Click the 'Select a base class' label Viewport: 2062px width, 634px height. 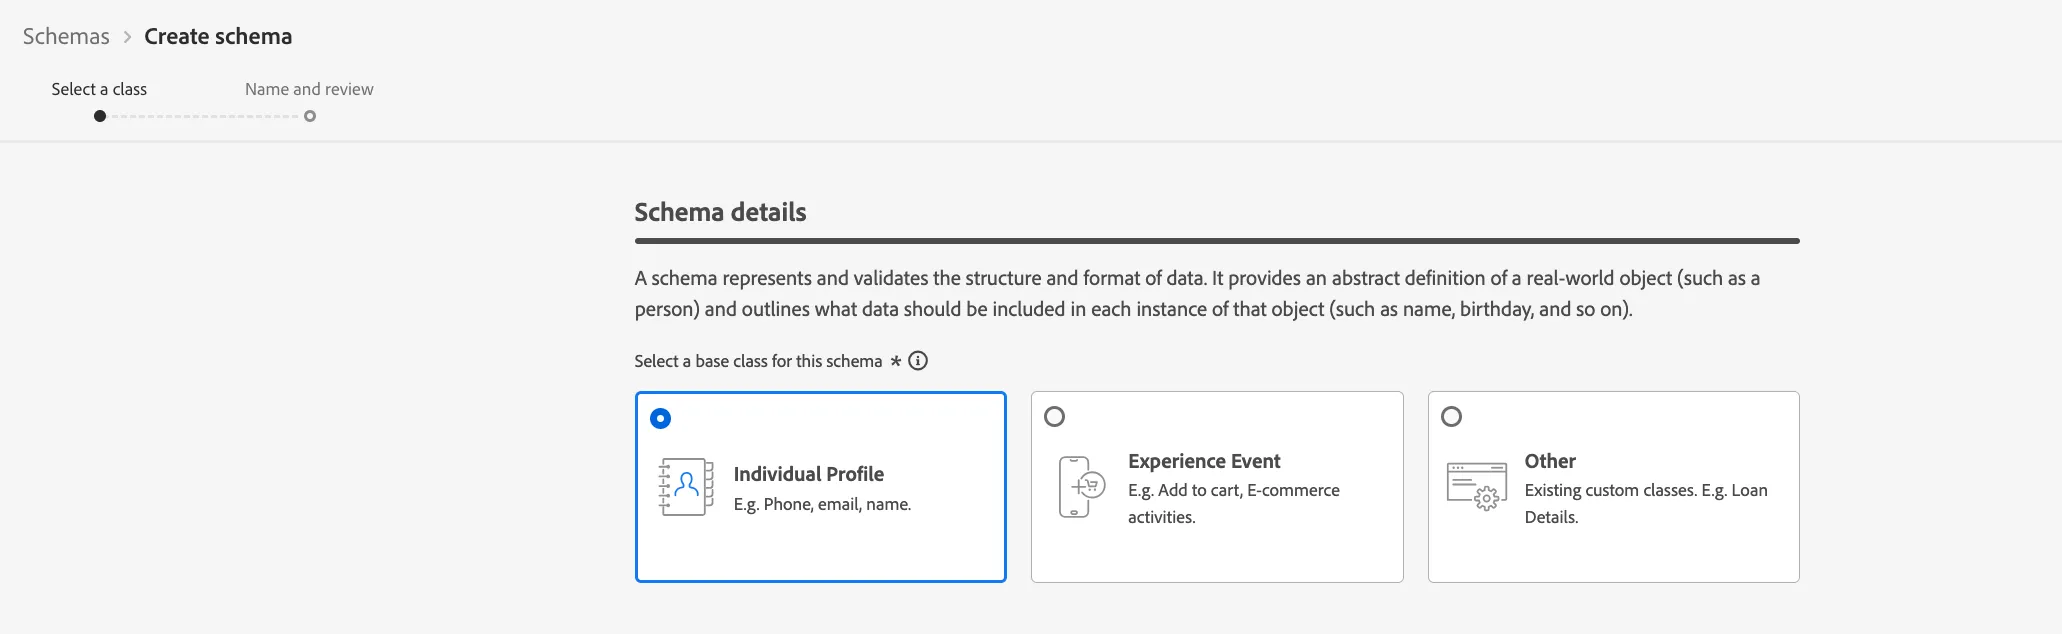tap(758, 361)
